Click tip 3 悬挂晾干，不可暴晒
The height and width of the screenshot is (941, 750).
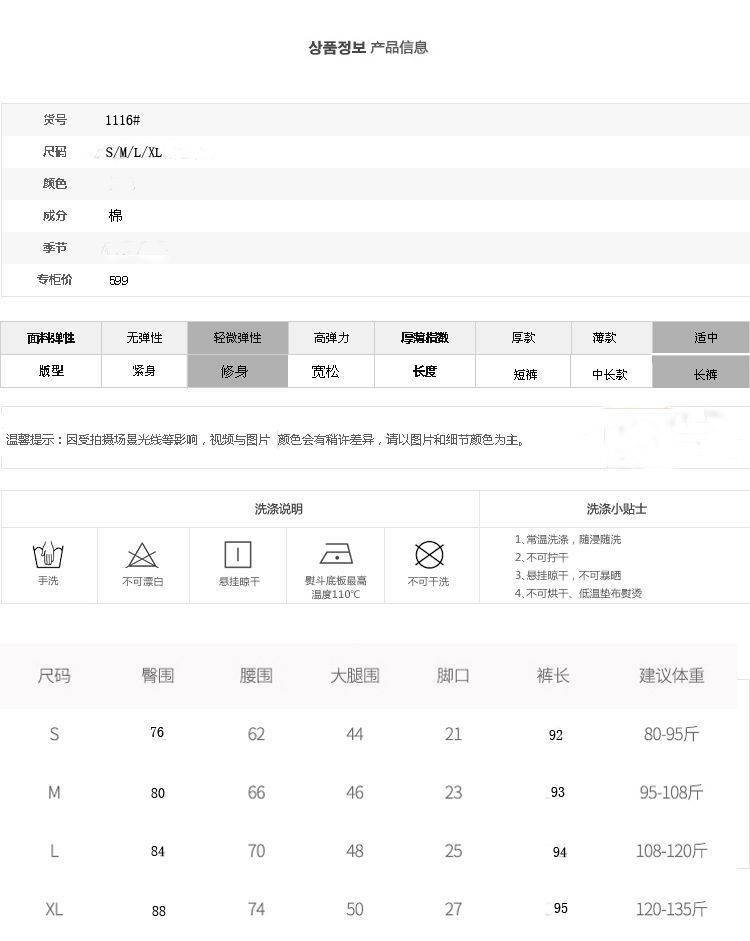(x=568, y=576)
